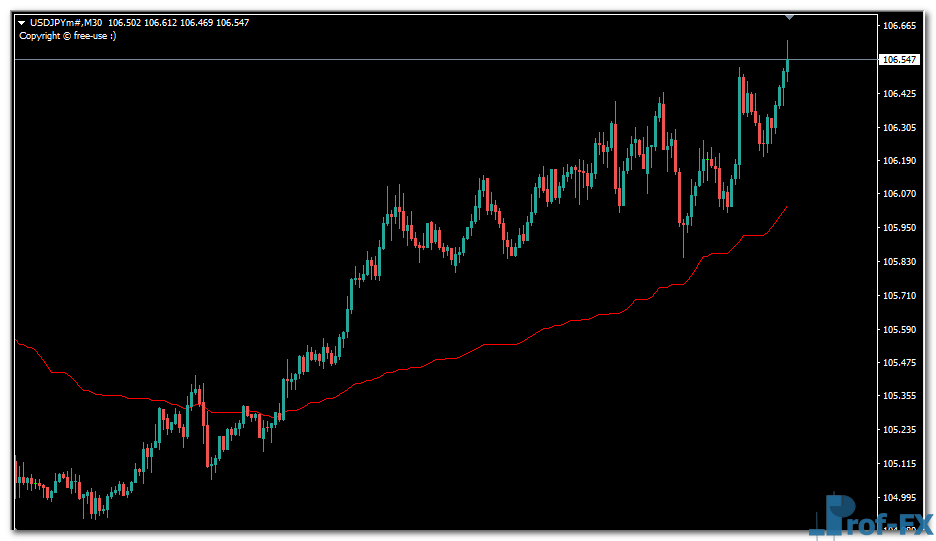Click the 106.305 price scale label
Screen dimensions: 936x541
[900, 128]
